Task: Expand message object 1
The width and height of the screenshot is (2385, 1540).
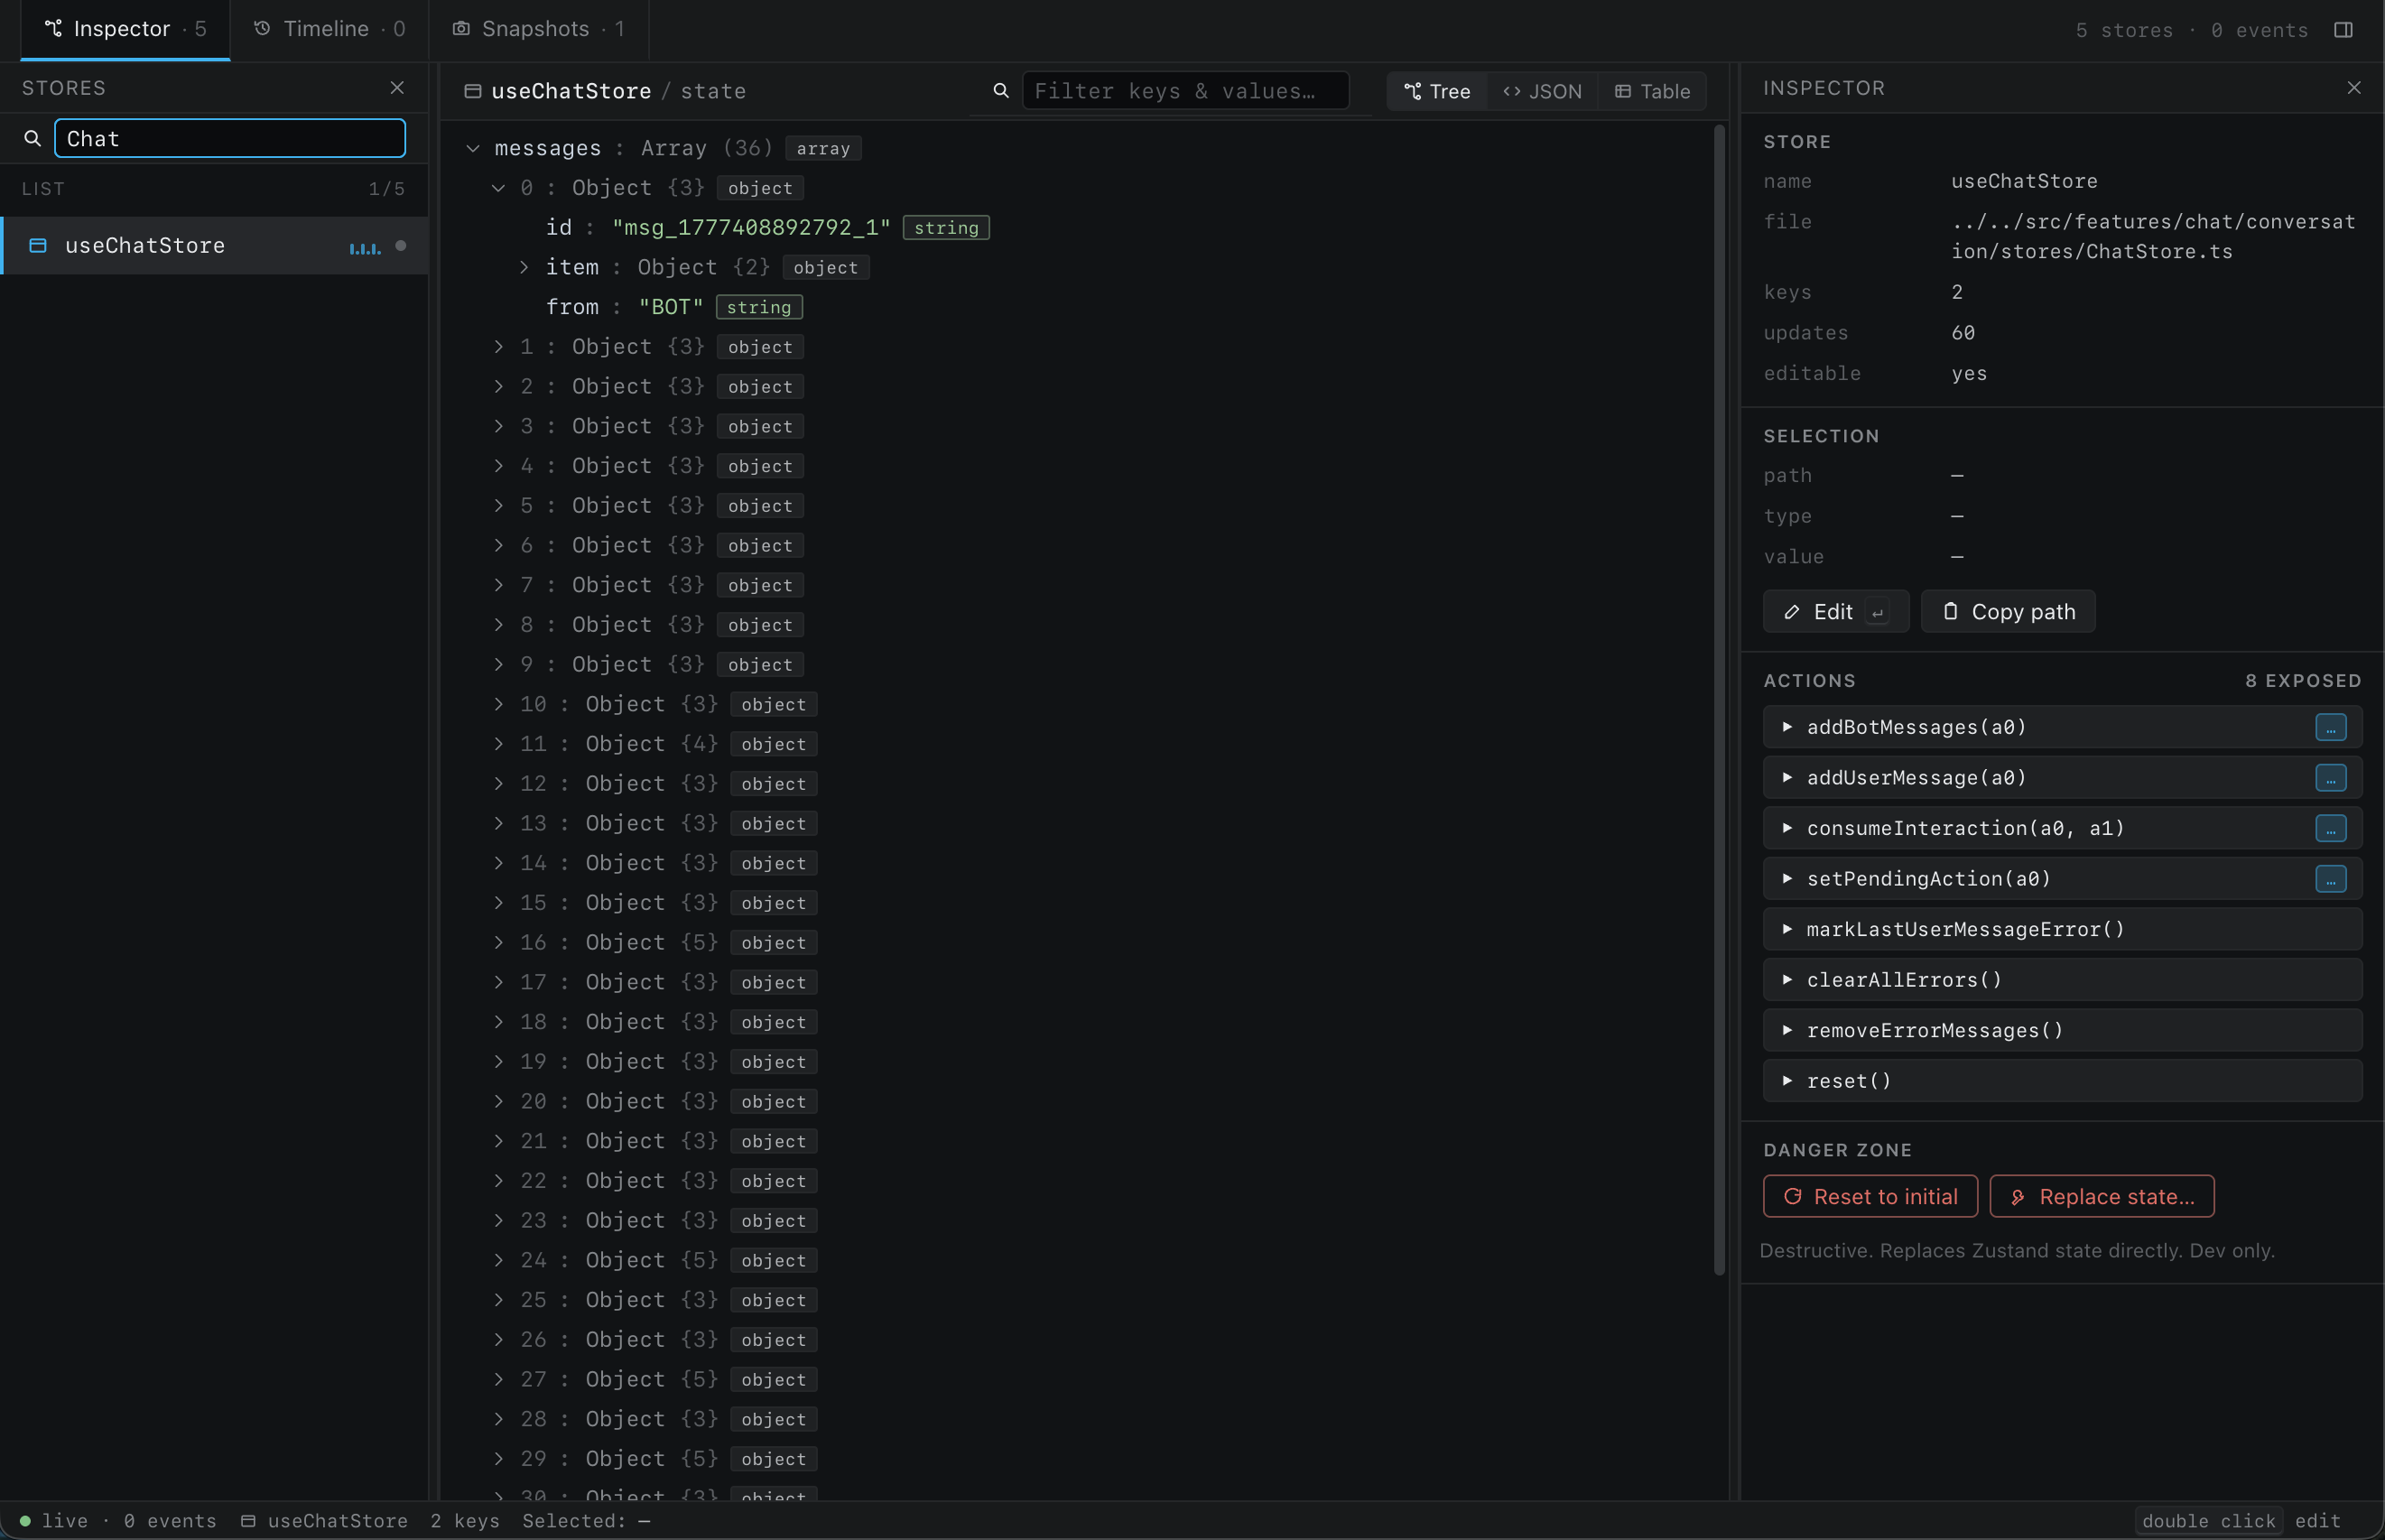Action: 498,347
